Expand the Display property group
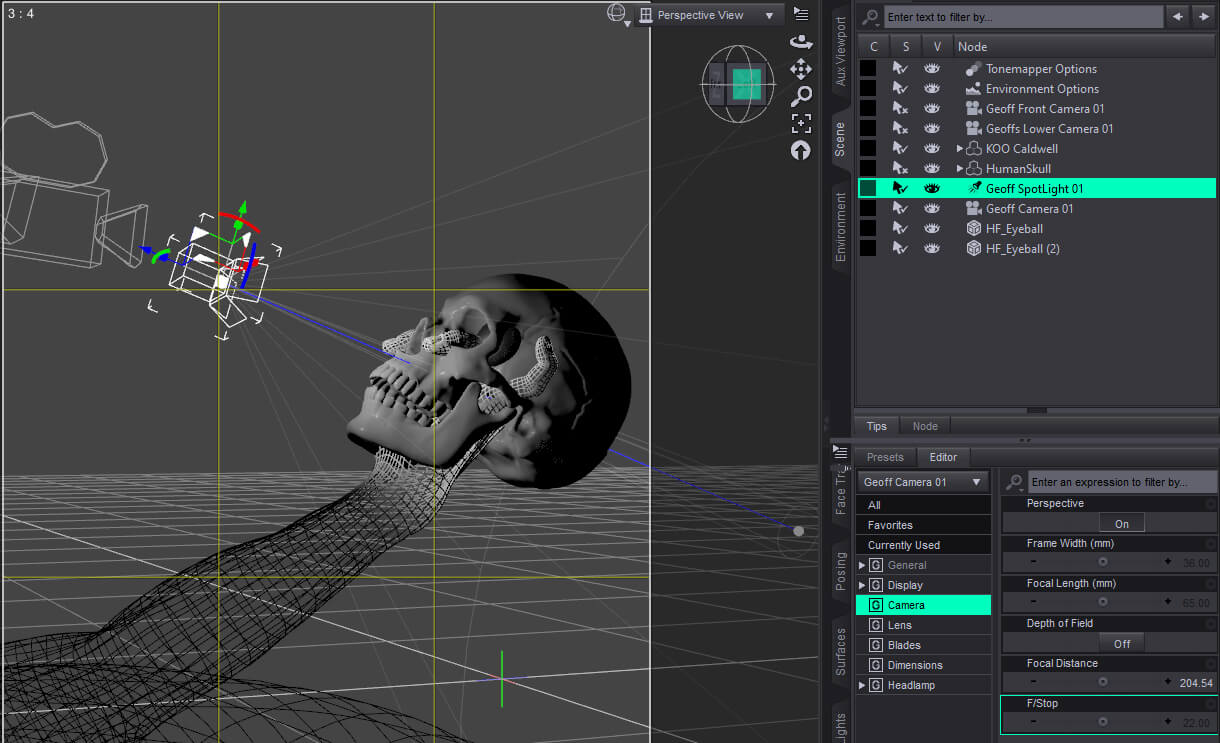 click(x=862, y=585)
